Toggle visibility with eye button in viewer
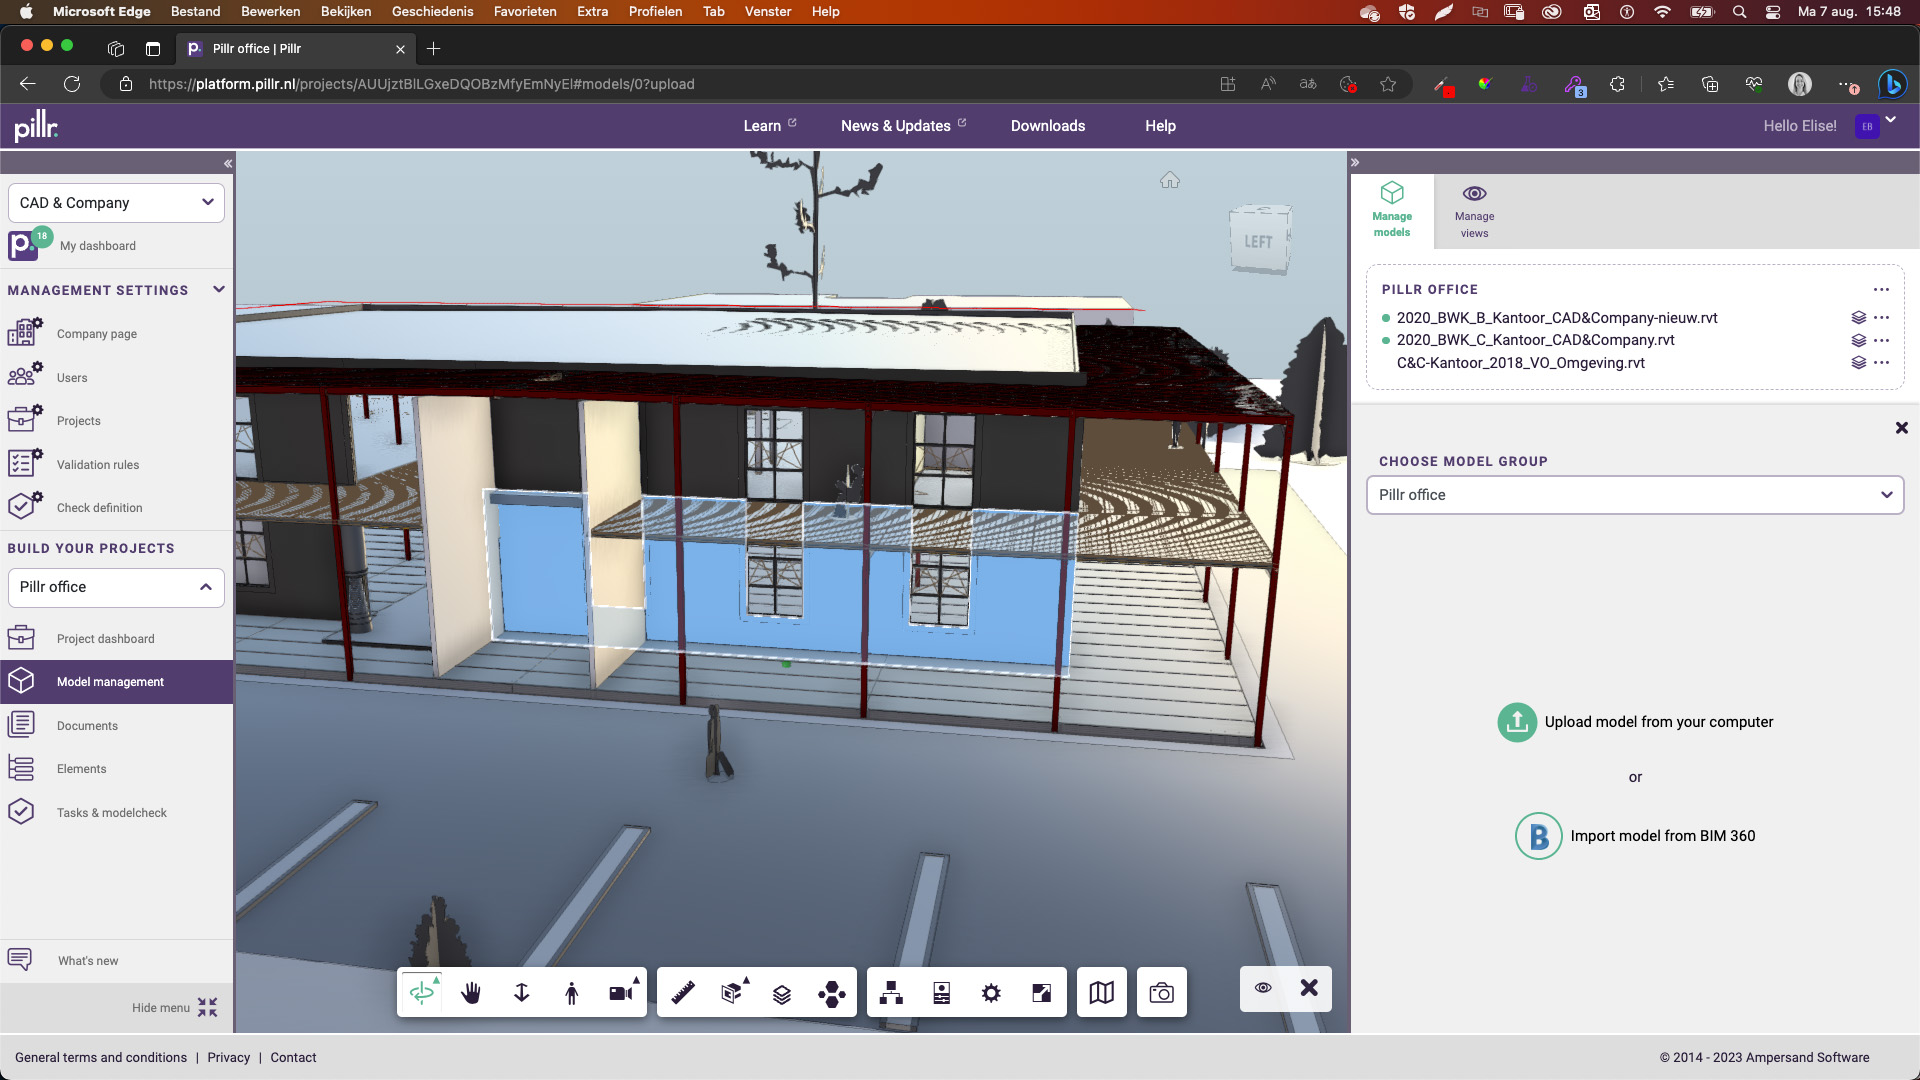Viewport: 1920px width, 1080px height. pos(1264,988)
